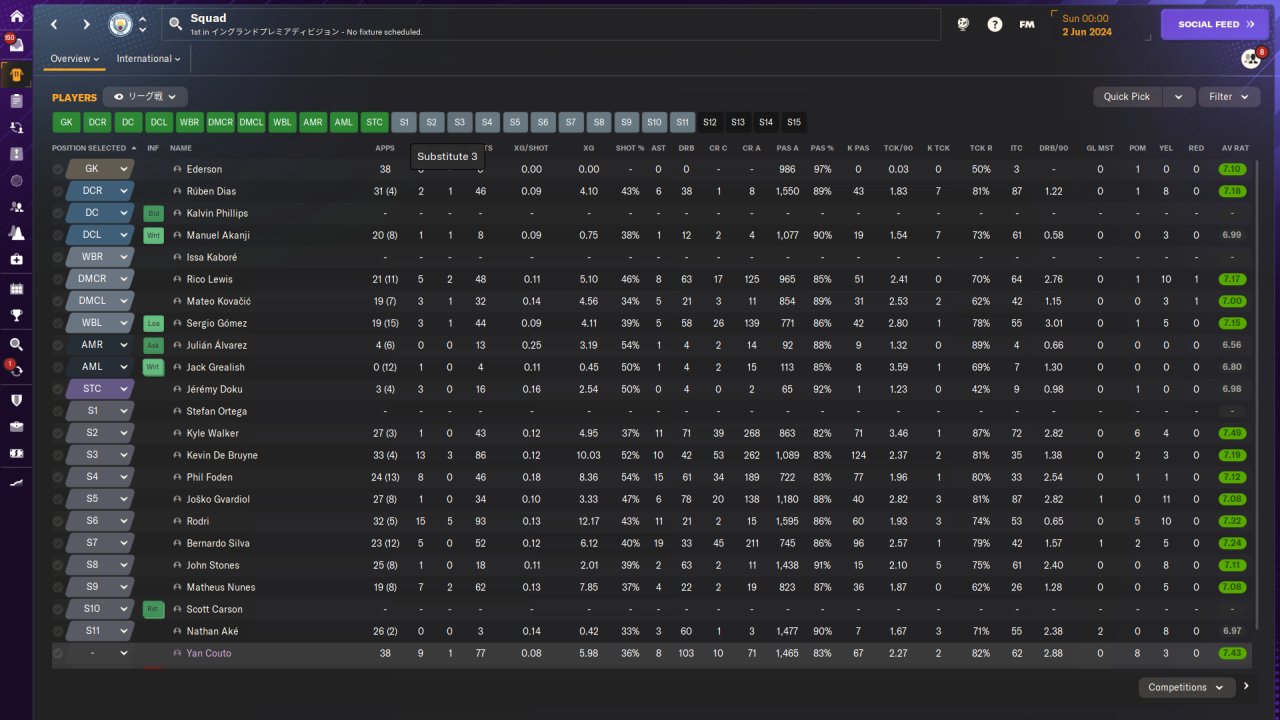Image resolution: width=1280 pixels, height=720 pixels.
Task: Open the Squad Planner clipboard icon
Action: pyautogui.click(x=16, y=101)
